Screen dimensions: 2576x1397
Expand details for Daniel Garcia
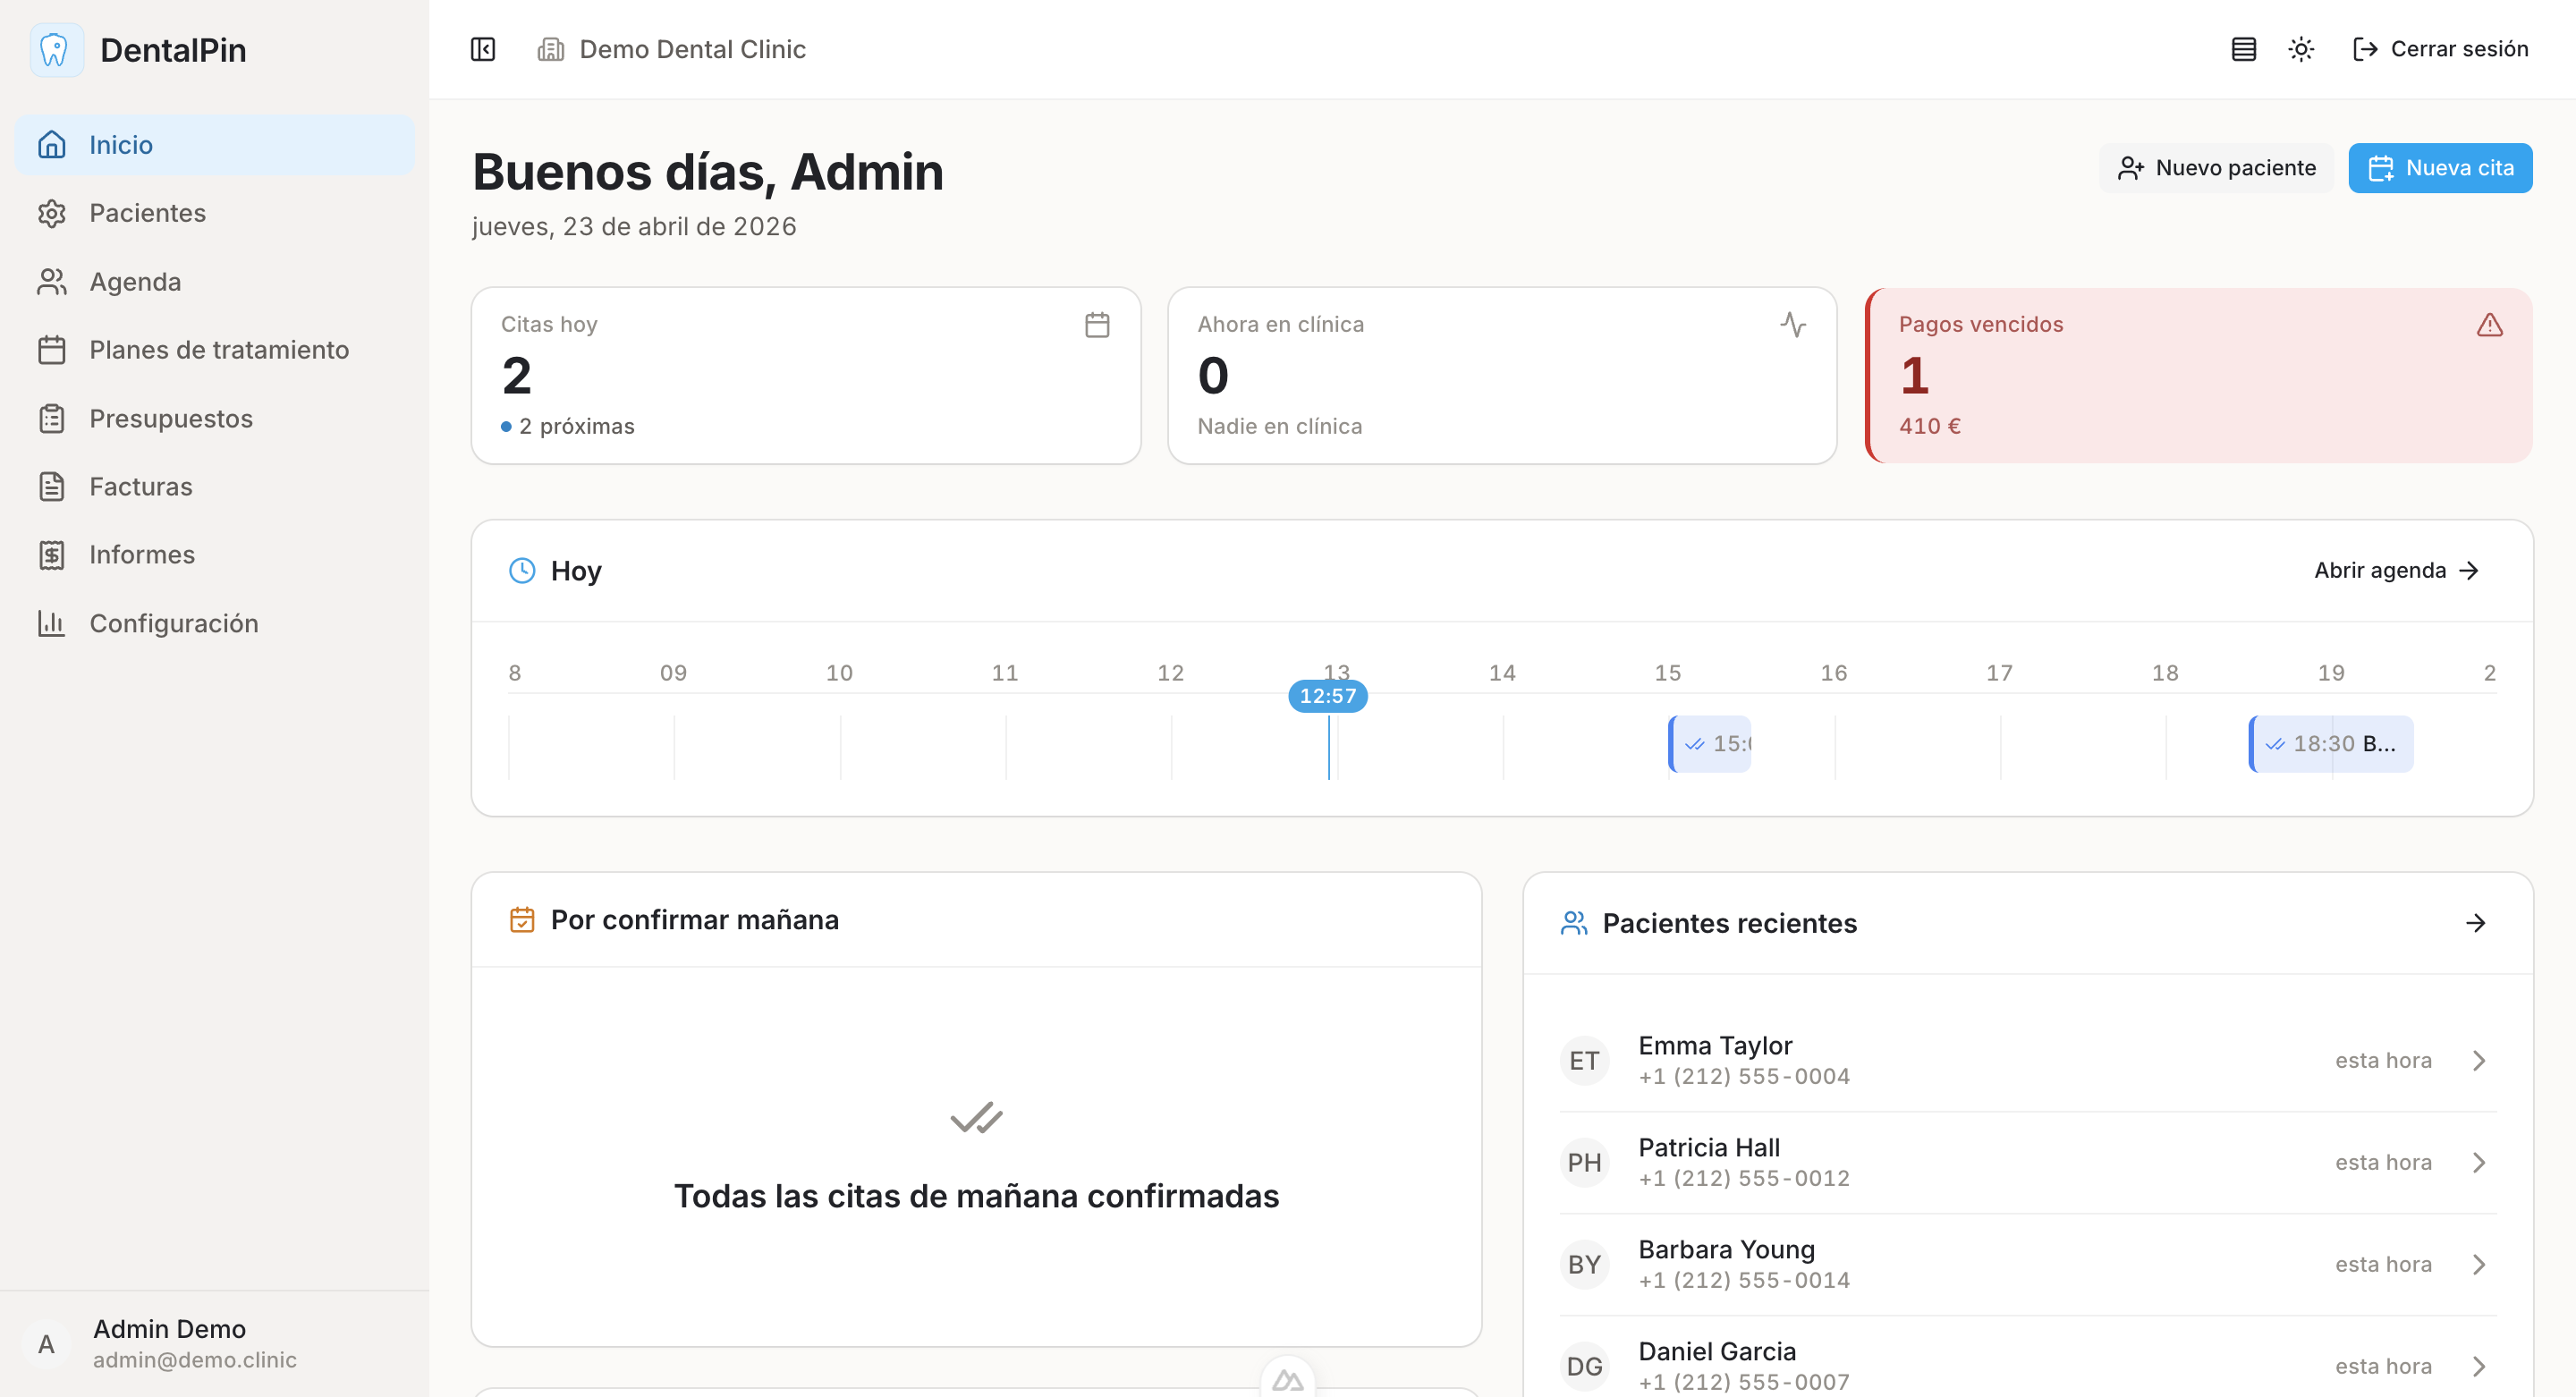coord(2478,1365)
